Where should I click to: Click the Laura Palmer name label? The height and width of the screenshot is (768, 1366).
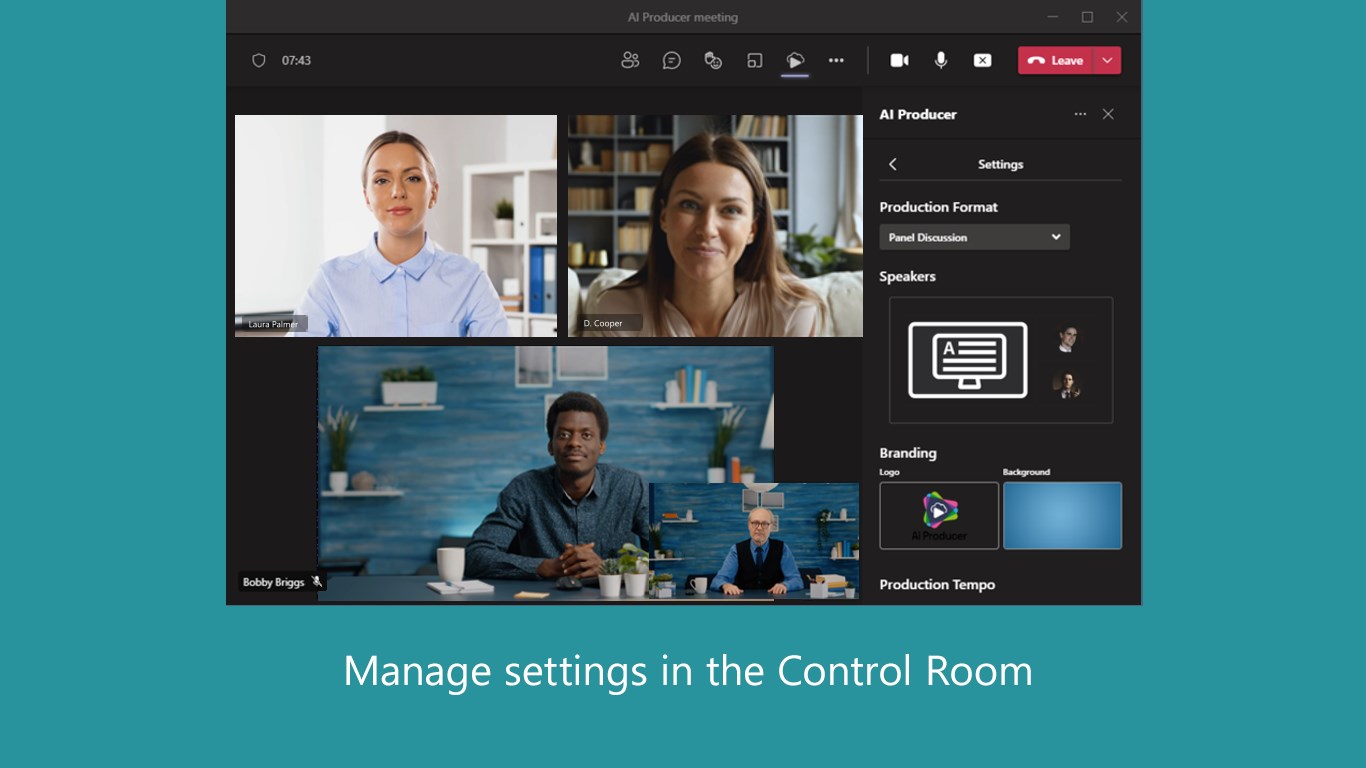click(273, 324)
